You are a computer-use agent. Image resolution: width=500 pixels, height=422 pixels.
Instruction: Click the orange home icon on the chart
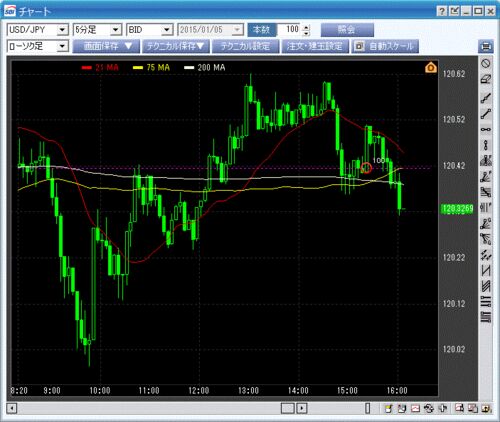click(x=430, y=67)
